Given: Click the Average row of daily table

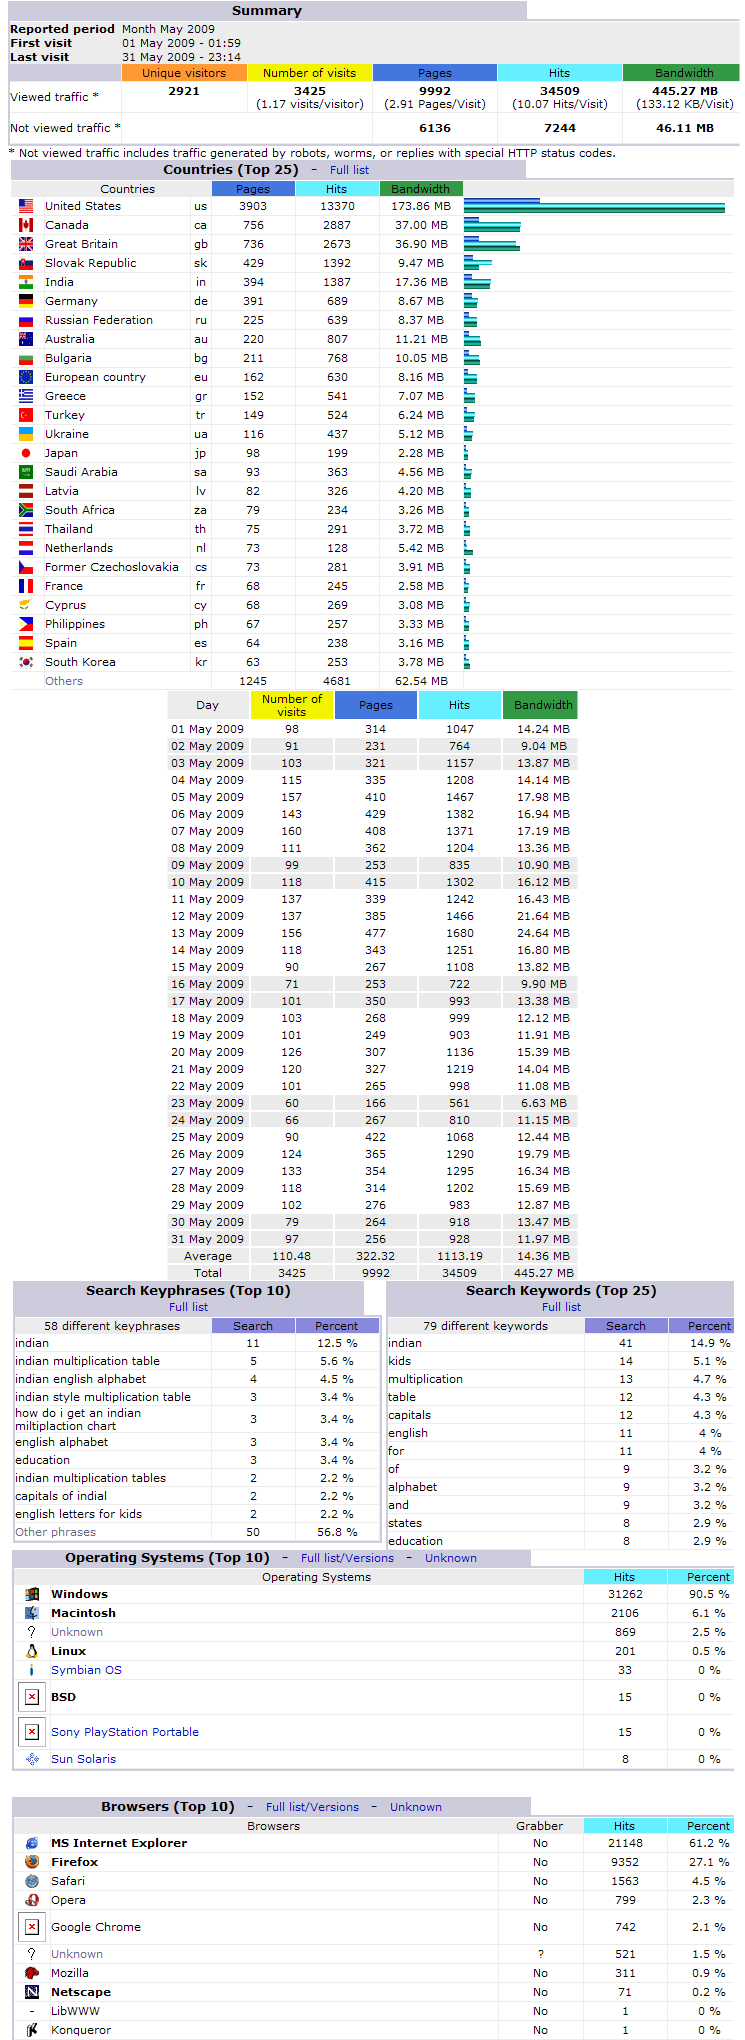Looking at the screenshot, I should point(371,1256).
